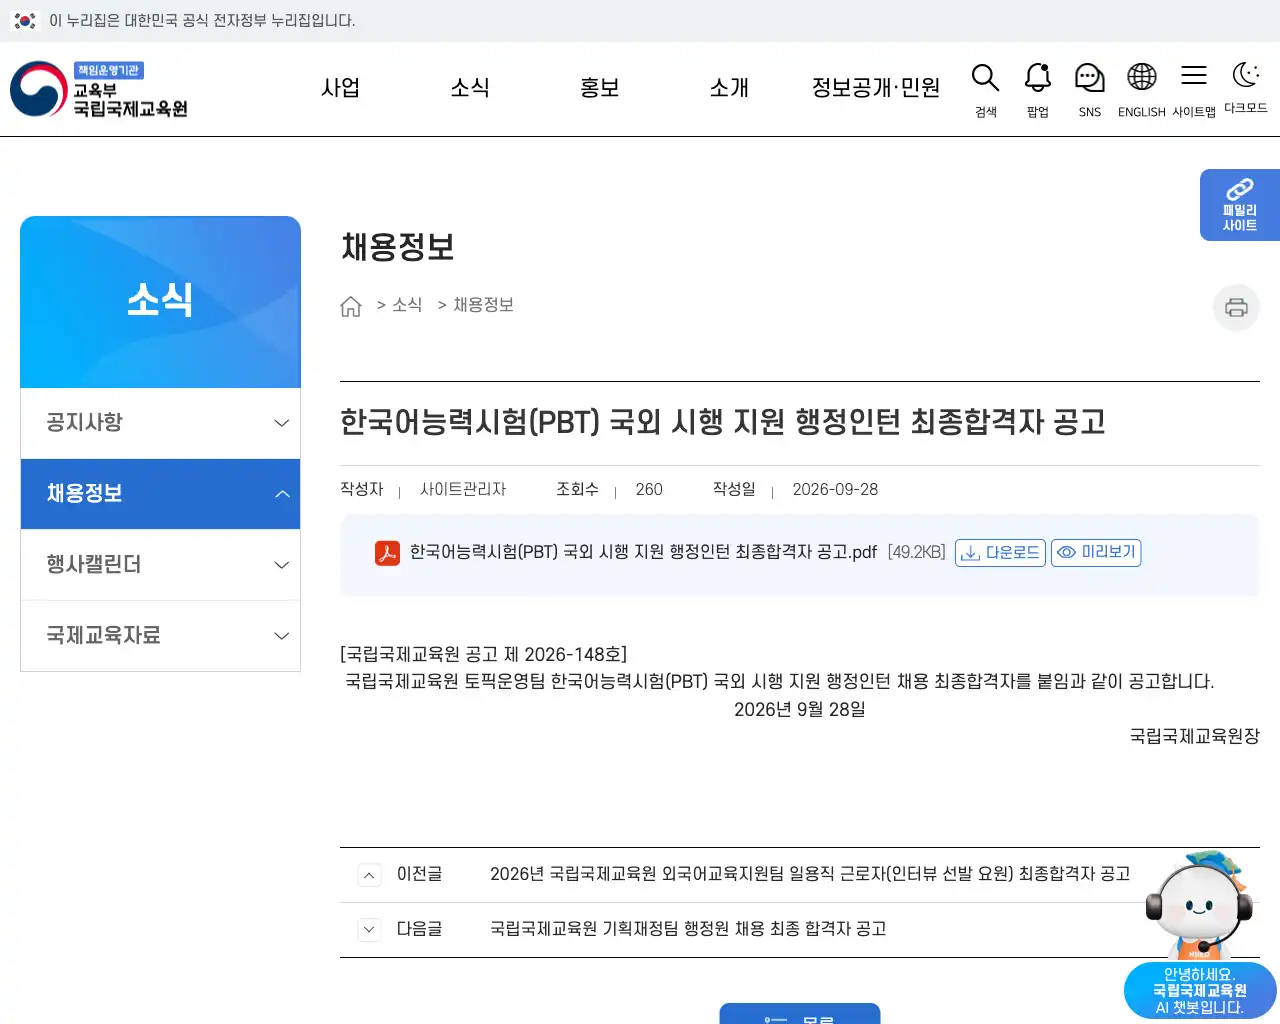The width and height of the screenshot is (1280, 1024).
Task: Expand the 행사캘린더 sidebar section
Action: click(160, 565)
